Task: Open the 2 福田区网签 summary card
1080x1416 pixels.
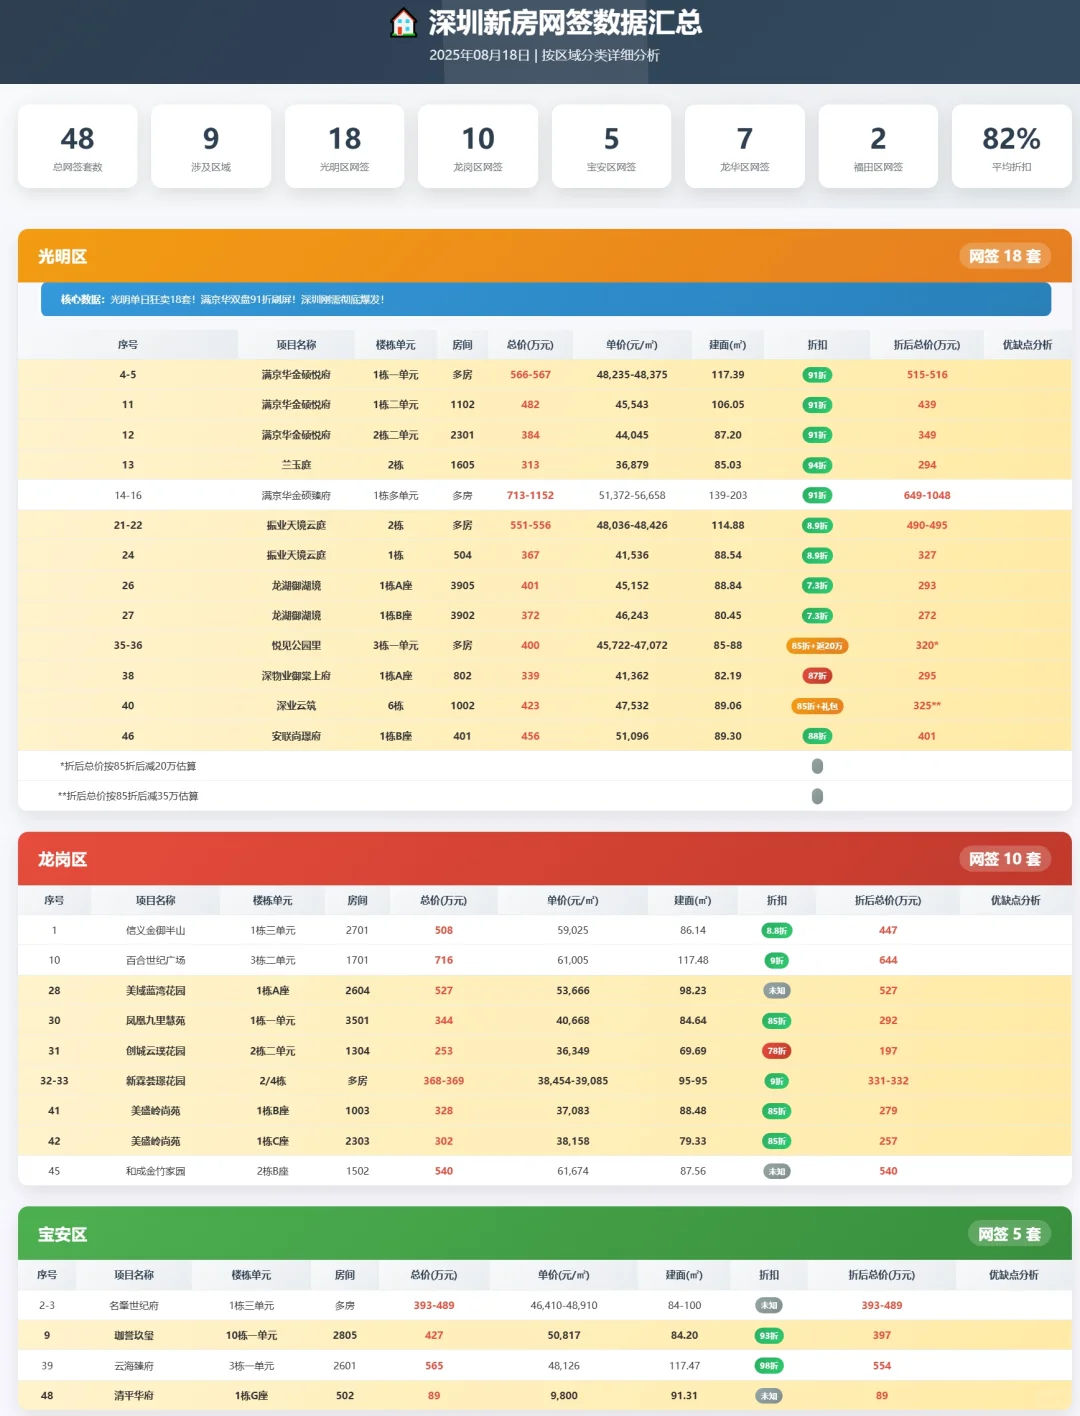Action: [878, 146]
